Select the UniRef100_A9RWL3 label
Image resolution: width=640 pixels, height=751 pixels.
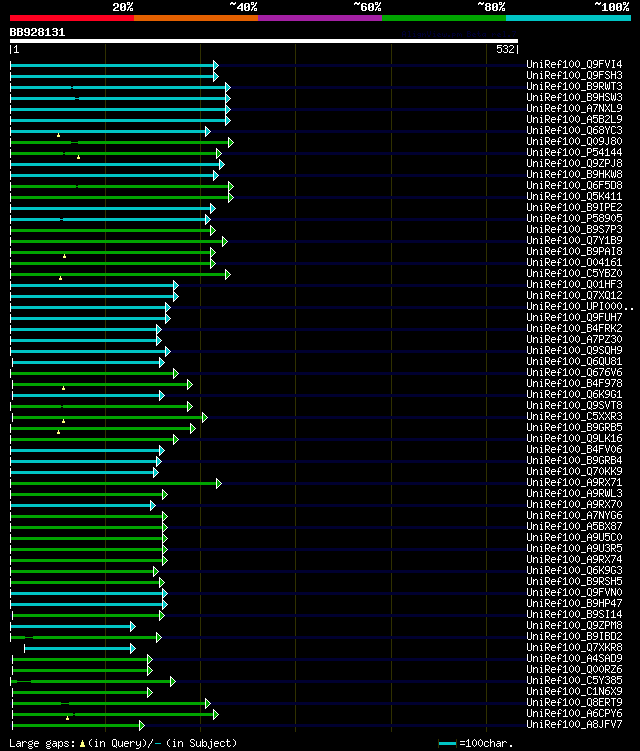coord(574,494)
